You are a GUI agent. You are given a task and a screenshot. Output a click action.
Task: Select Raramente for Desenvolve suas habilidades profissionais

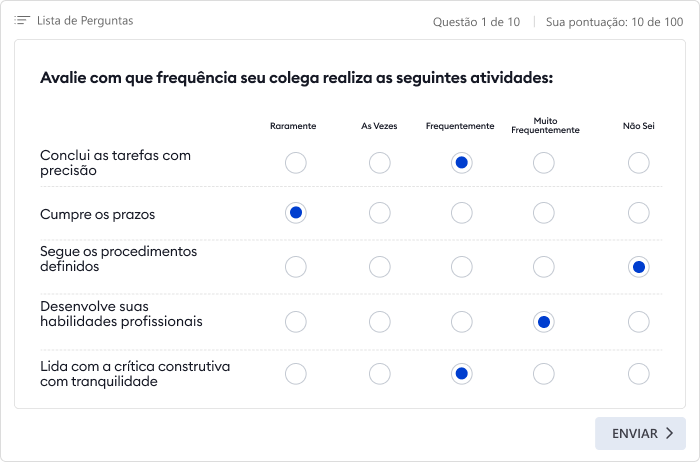pos(296,322)
